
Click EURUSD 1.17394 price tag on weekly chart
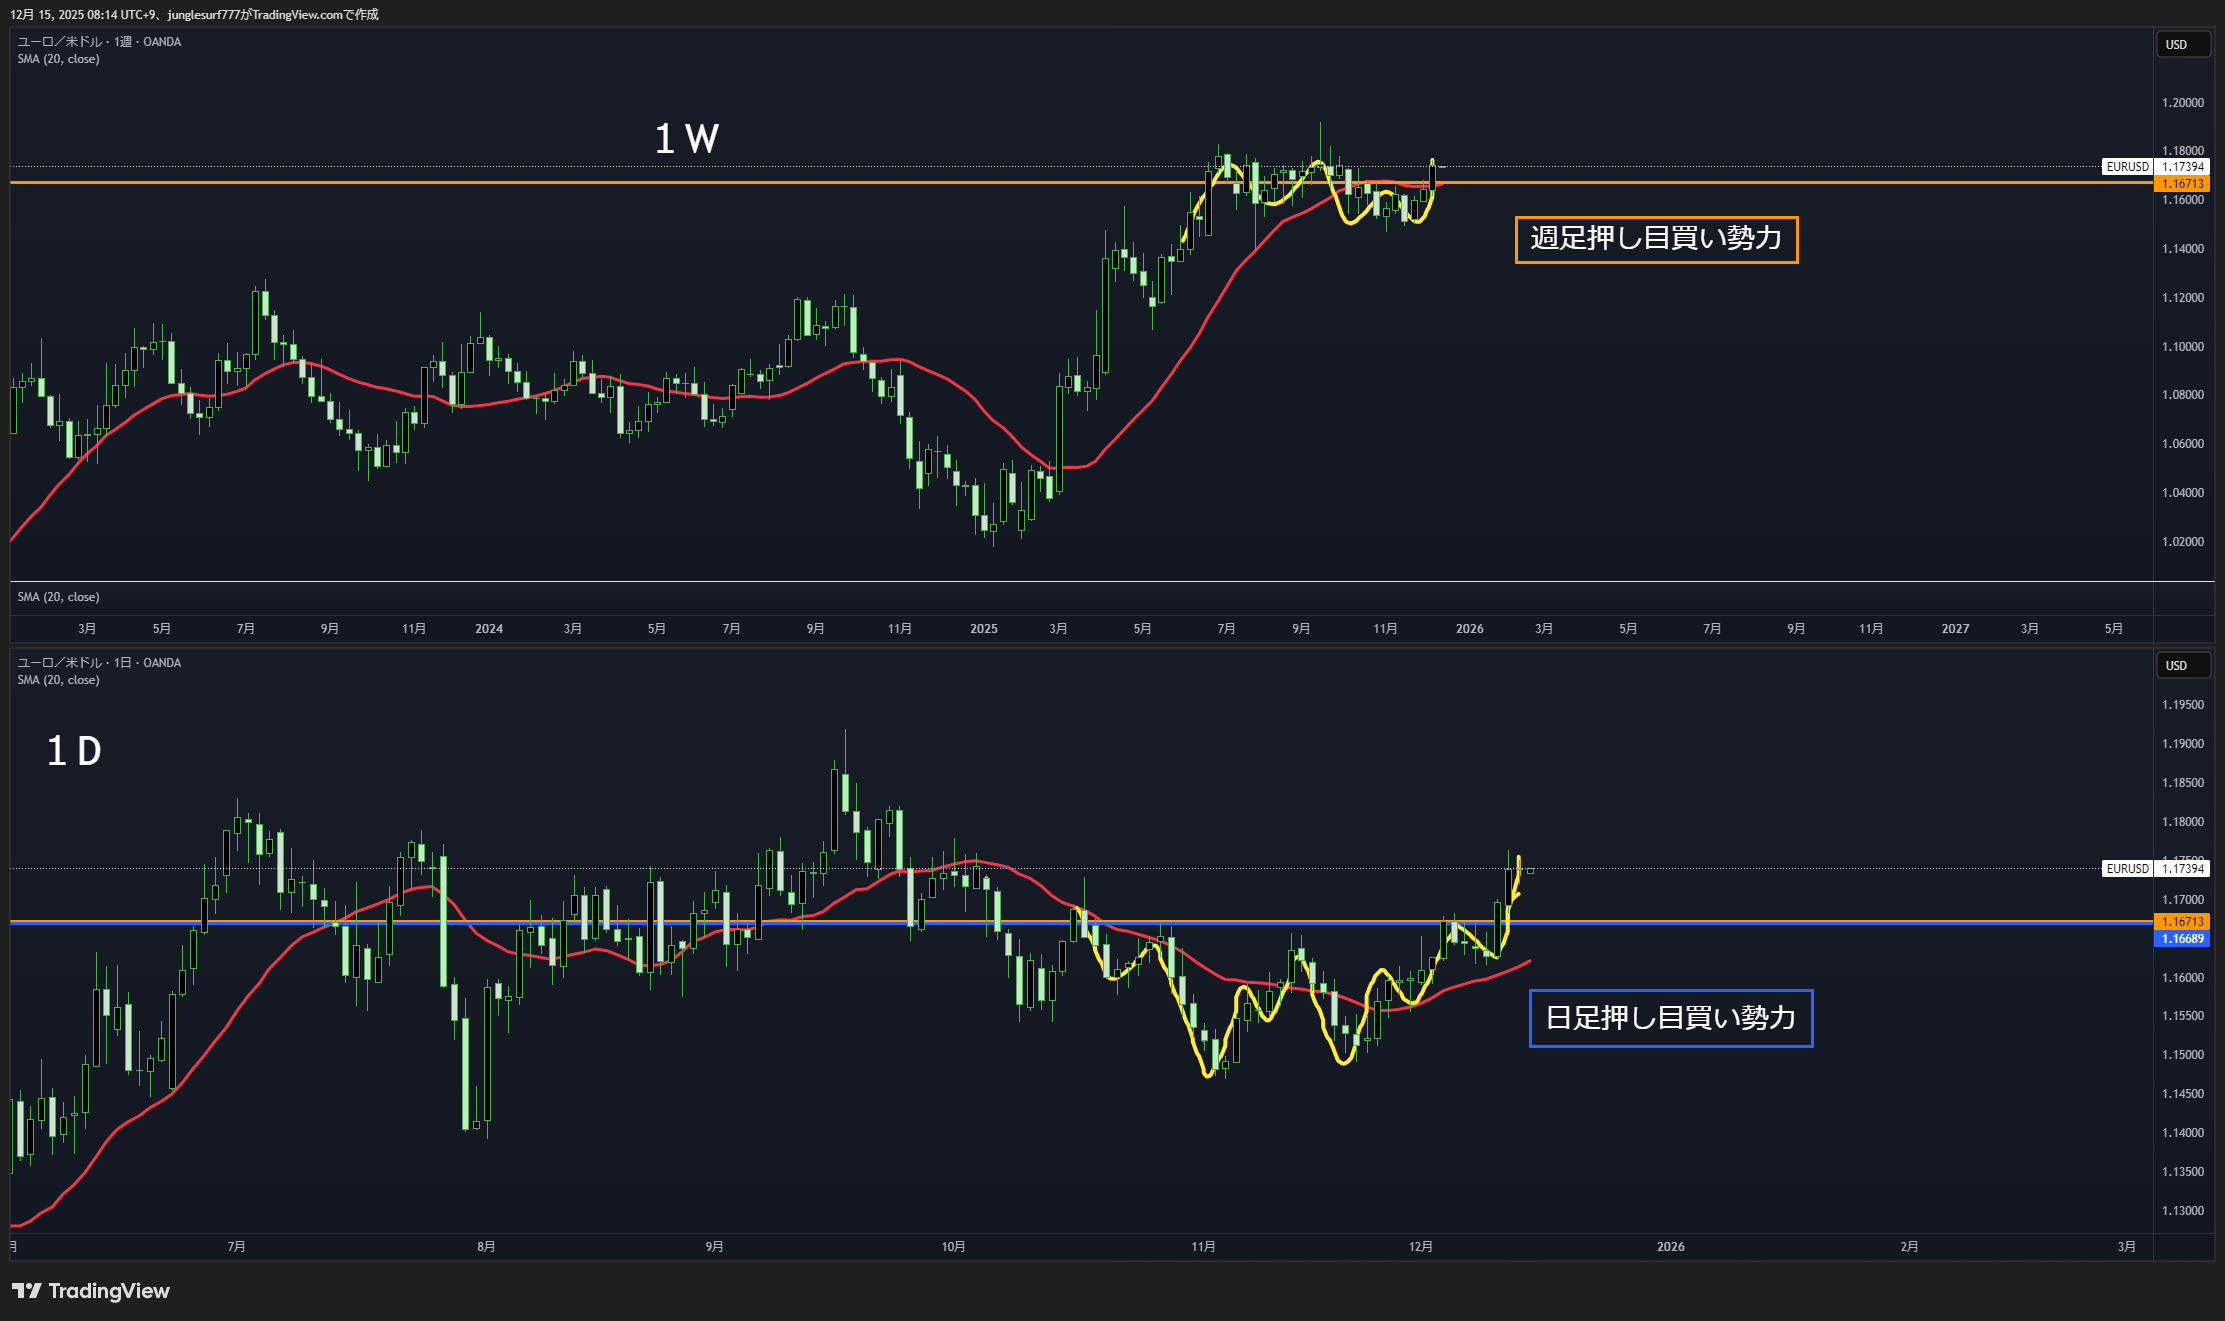point(2154,167)
